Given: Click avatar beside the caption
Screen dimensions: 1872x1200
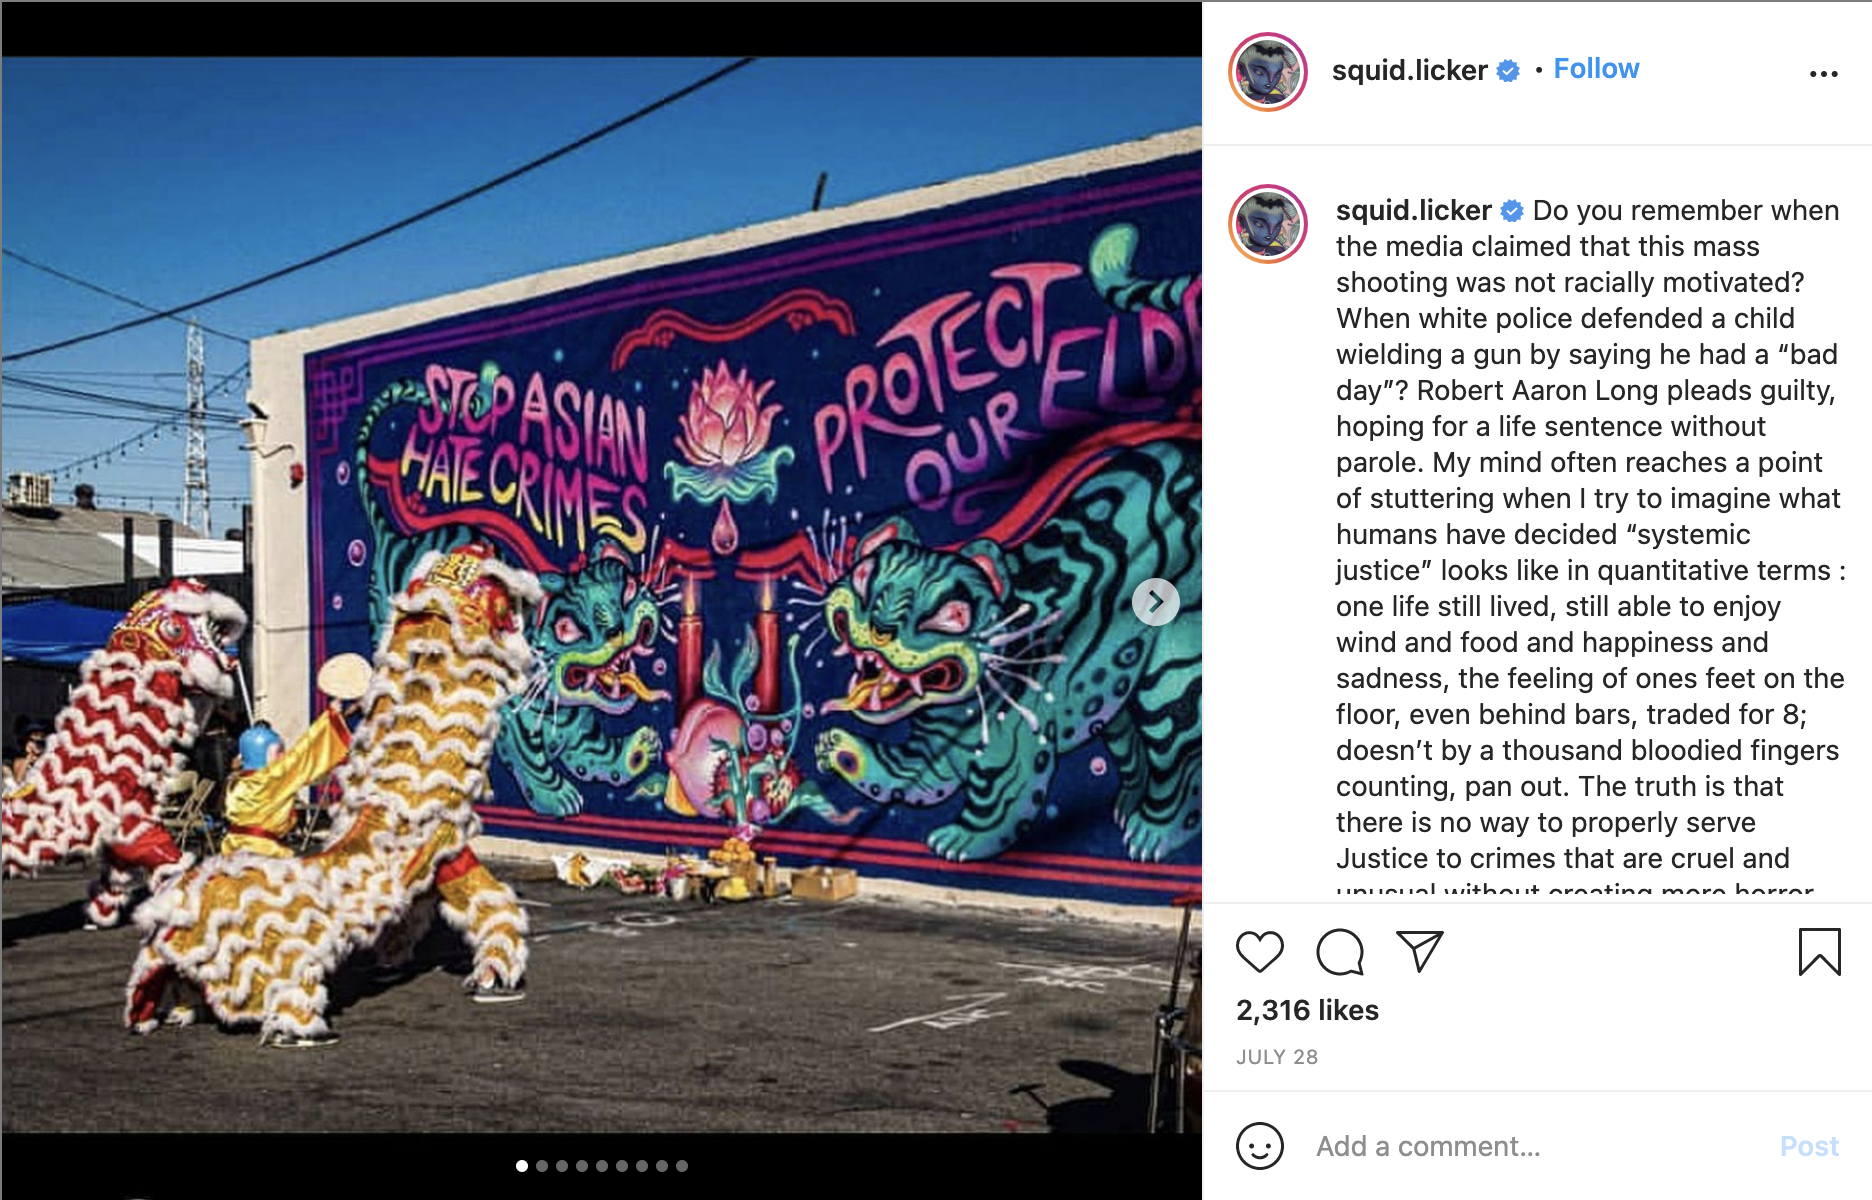Looking at the screenshot, I should coord(1268,224).
